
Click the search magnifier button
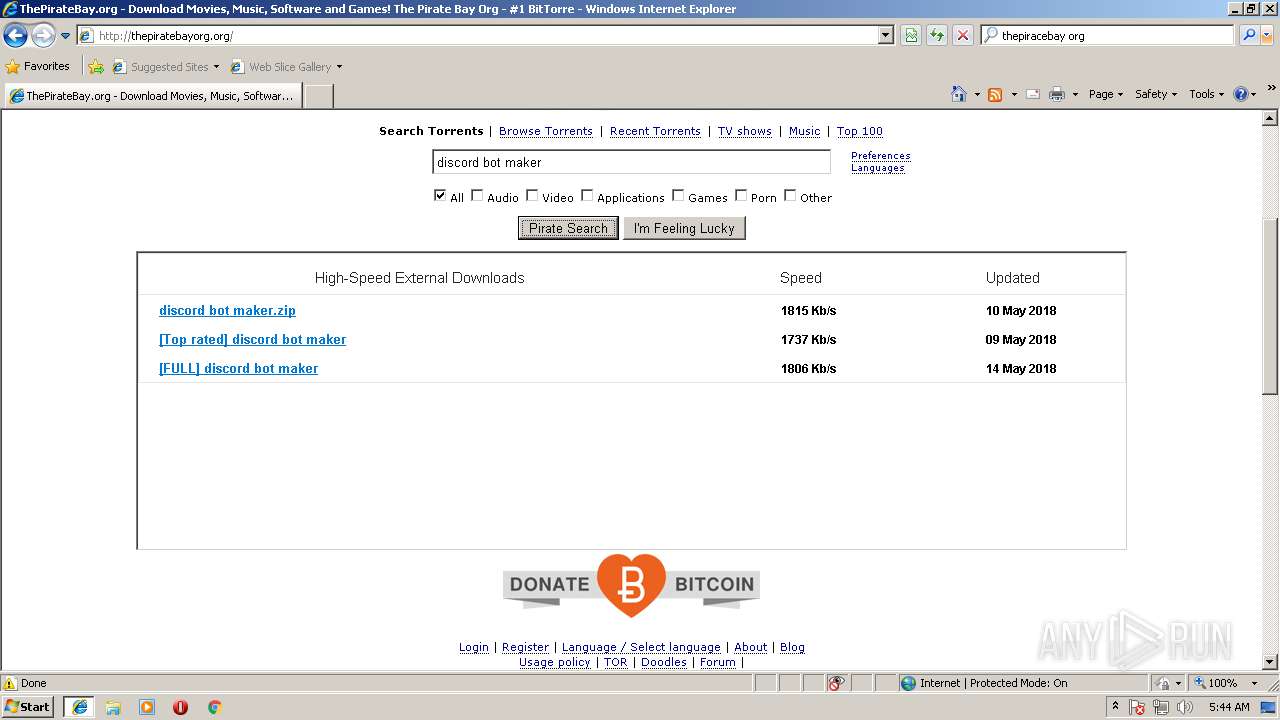[x=1248, y=35]
